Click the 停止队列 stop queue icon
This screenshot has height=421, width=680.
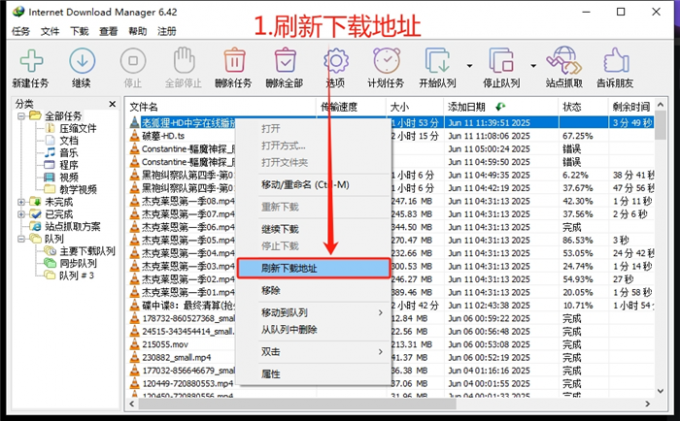pos(502,61)
